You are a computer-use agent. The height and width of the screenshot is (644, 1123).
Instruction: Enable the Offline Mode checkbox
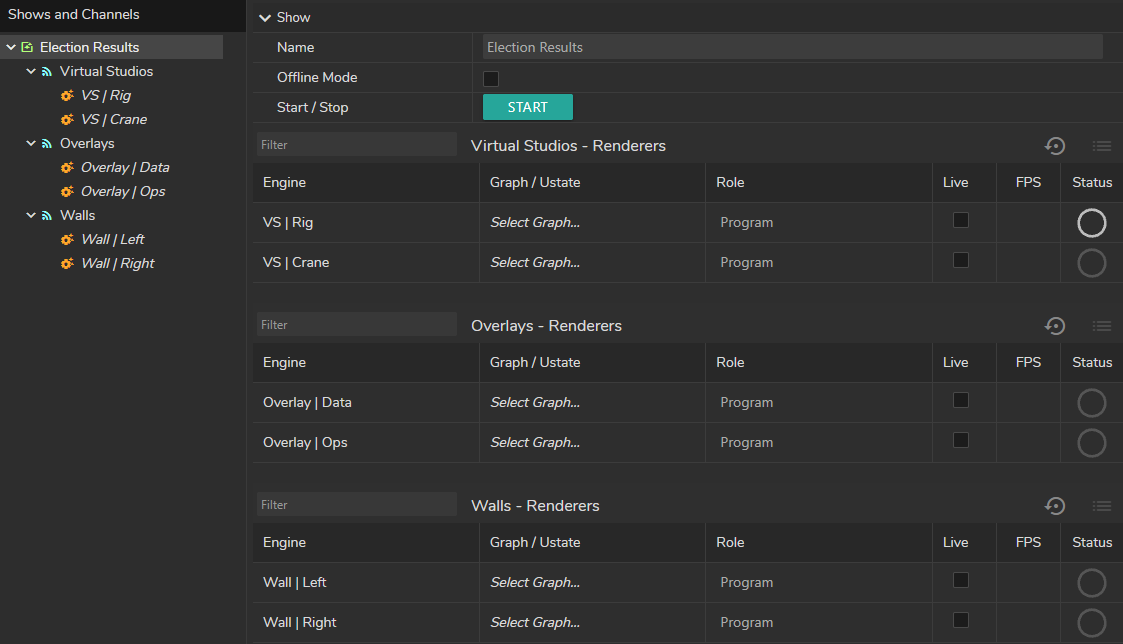[491, 78]
